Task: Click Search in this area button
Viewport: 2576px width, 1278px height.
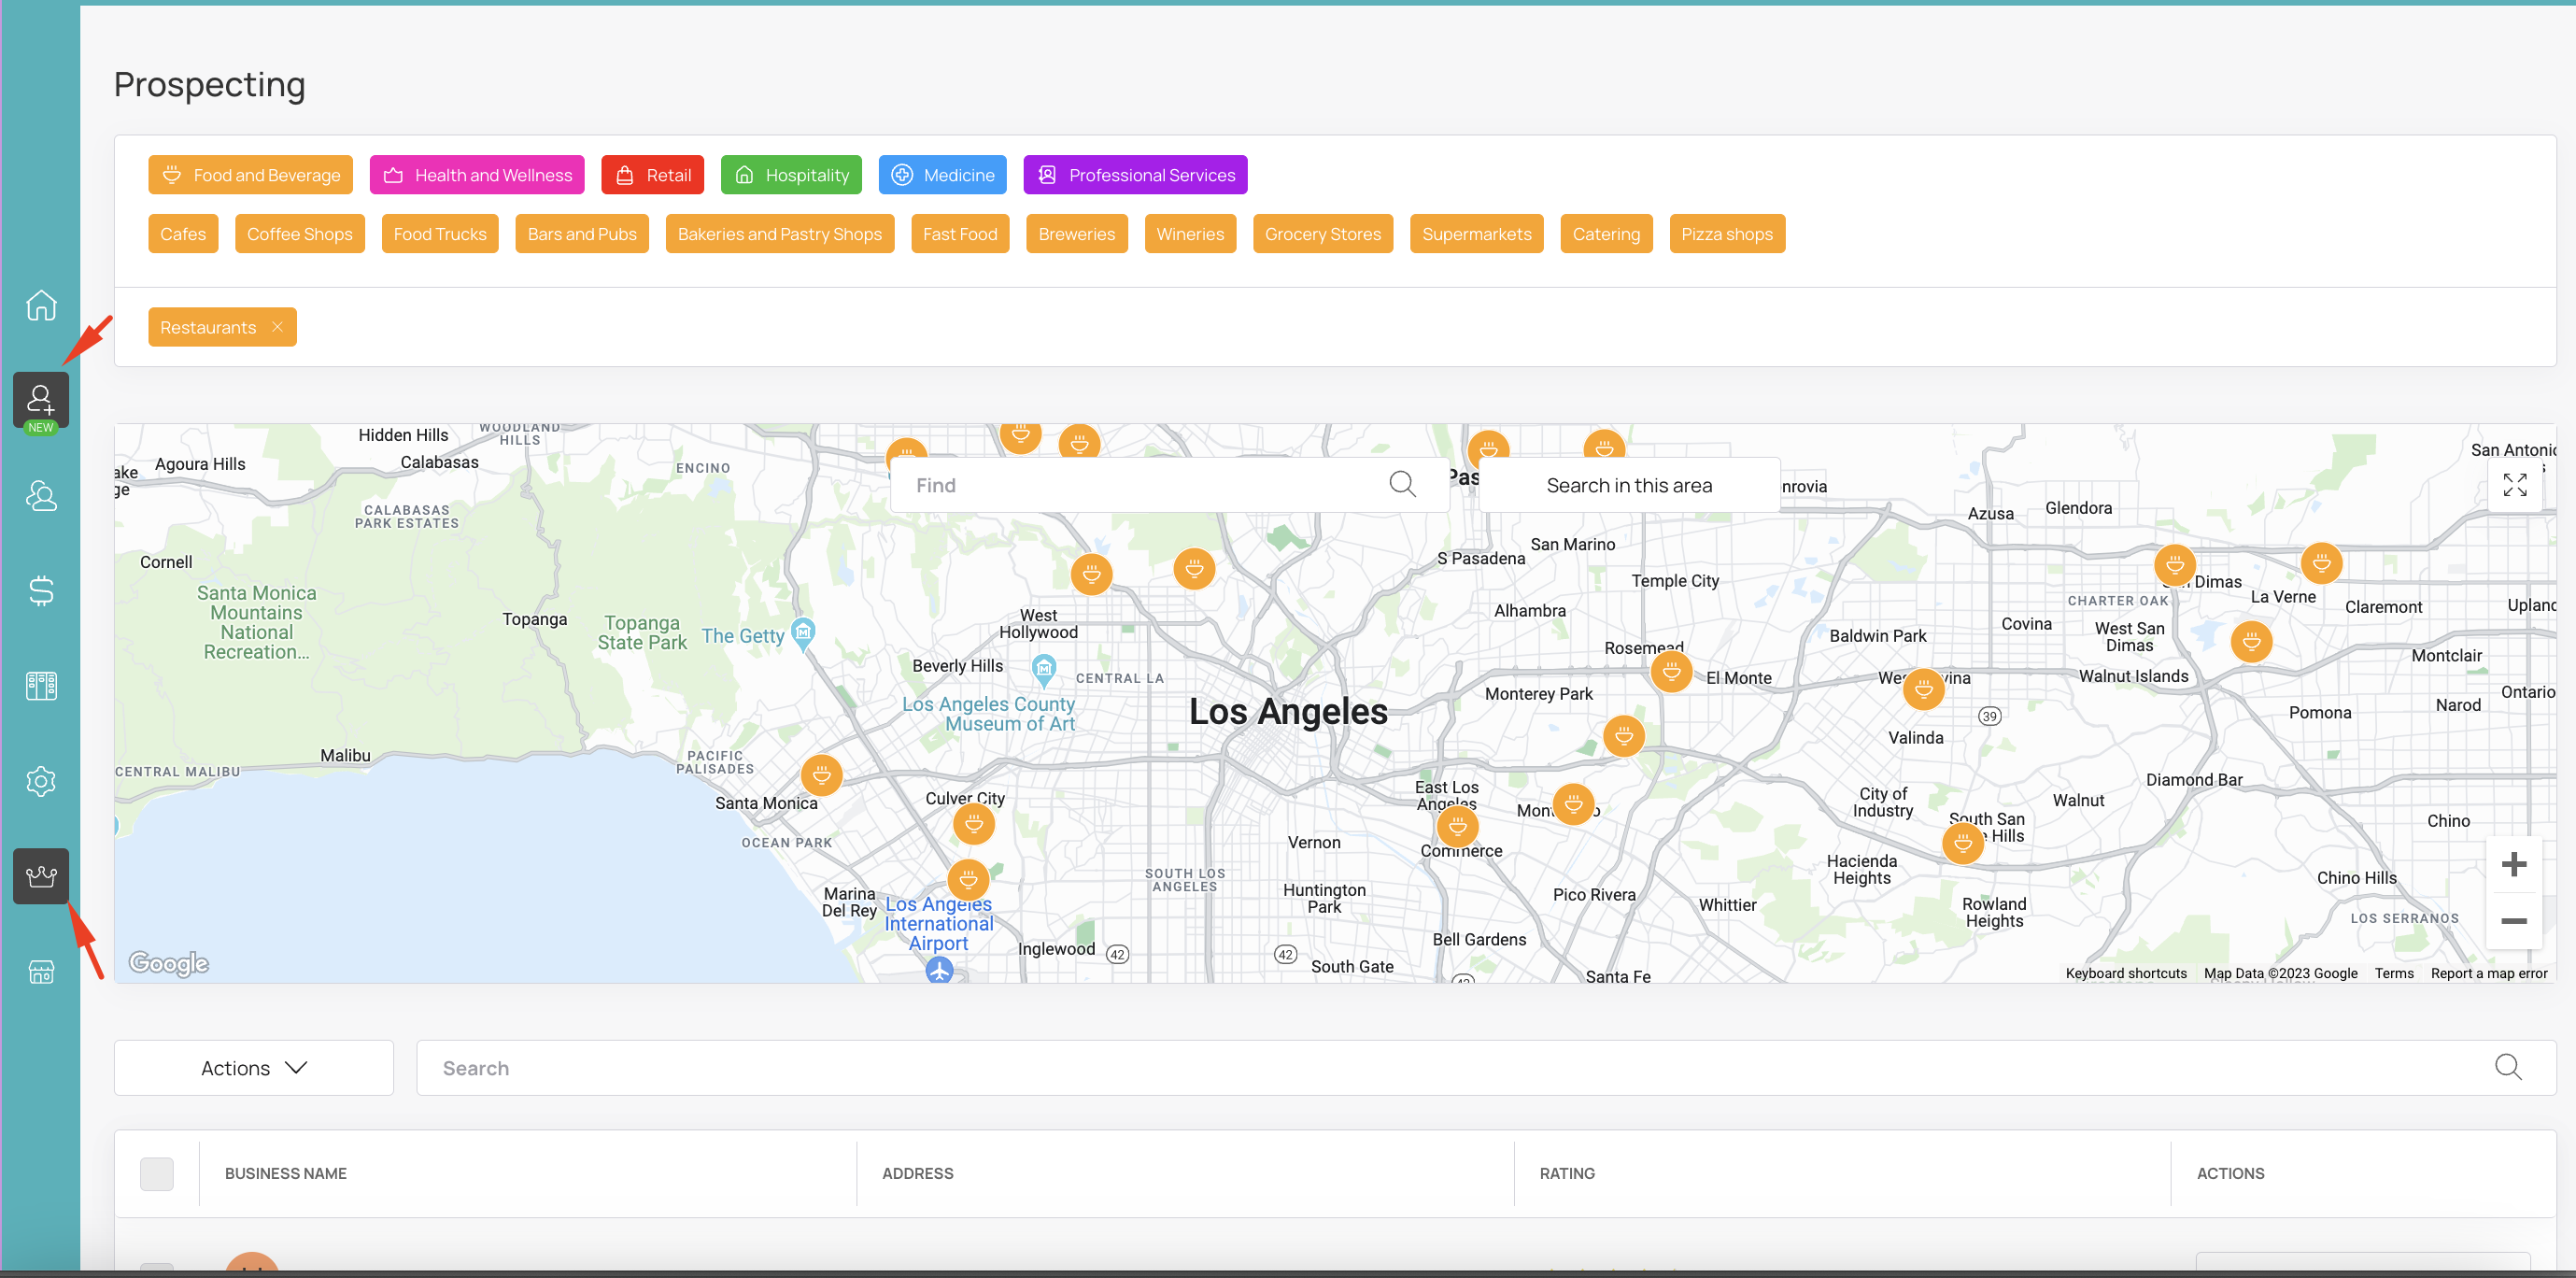Action: [1628, 485]
